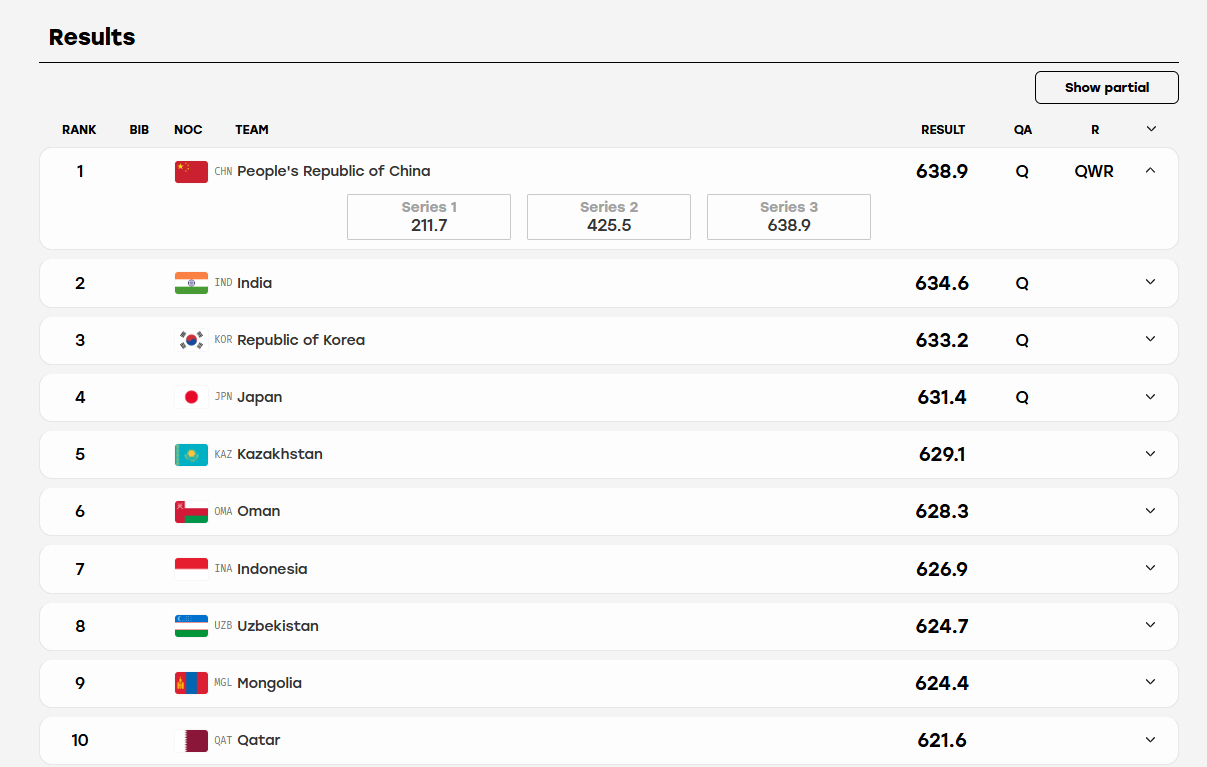The height and width of the screenshot is (767, 1207).
Task: Expand the Oman result row
Action: click(1150, 511)
